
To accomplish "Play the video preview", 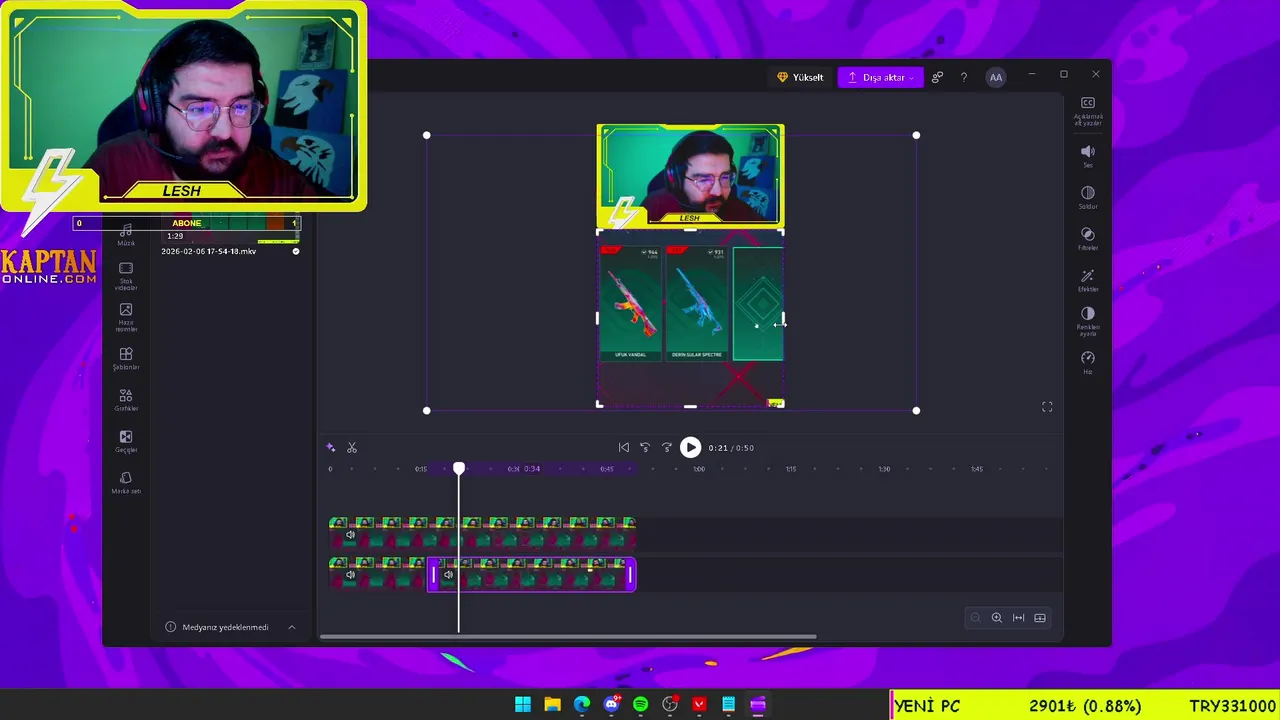I will click(x=690, y=447).
